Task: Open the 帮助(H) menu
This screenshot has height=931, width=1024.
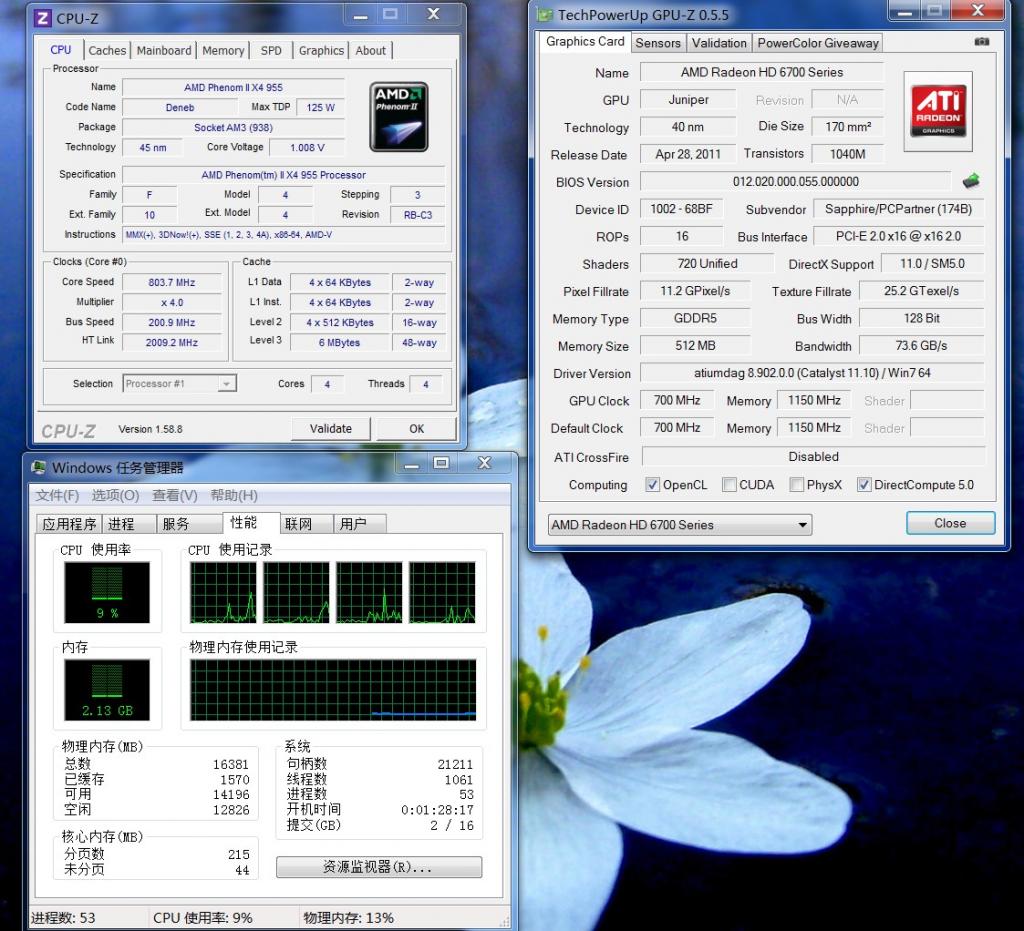Action: [234, 495]
